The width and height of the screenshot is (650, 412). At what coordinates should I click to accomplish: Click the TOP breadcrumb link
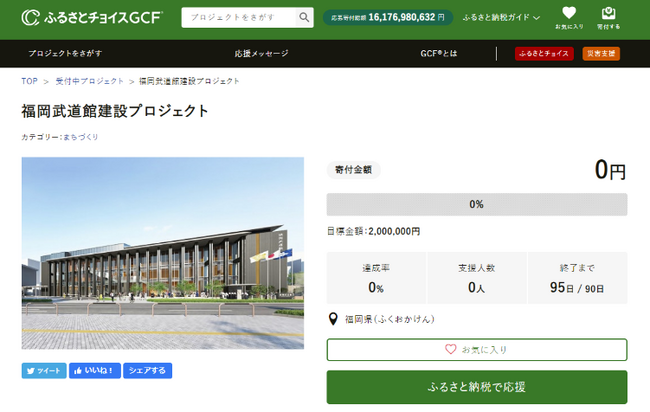[x=30, y=81]
